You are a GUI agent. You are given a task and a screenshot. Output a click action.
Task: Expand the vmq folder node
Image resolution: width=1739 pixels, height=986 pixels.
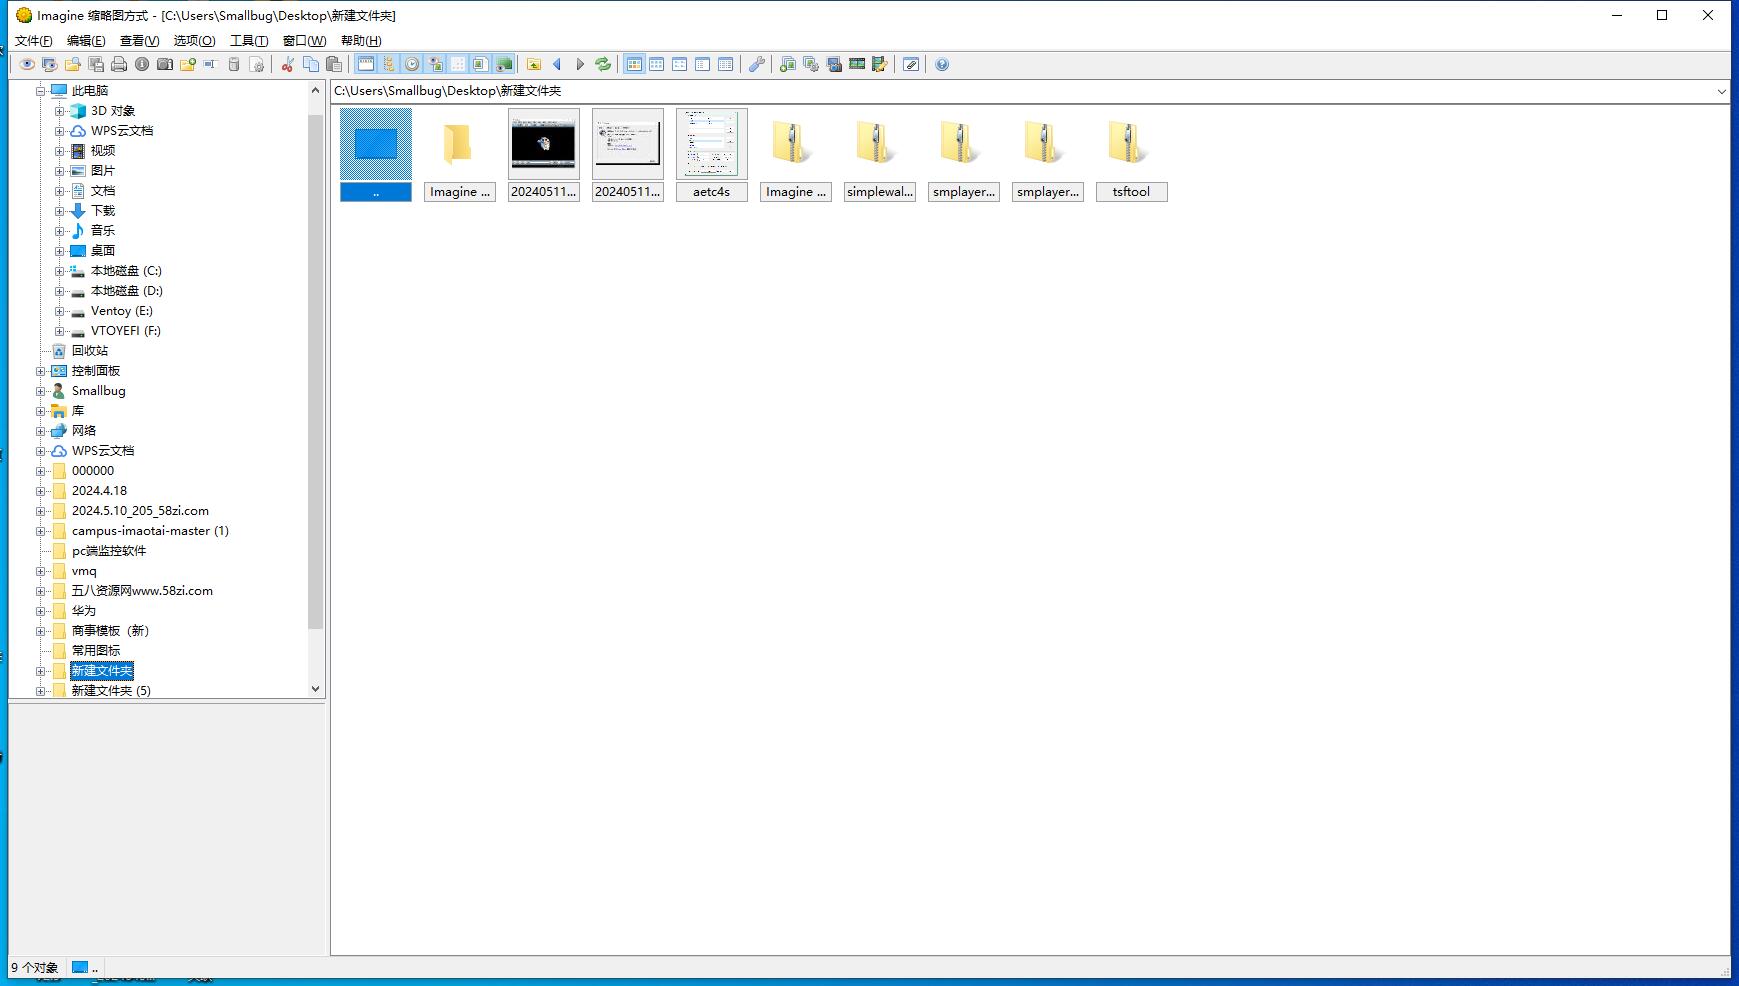click(41, 571)
